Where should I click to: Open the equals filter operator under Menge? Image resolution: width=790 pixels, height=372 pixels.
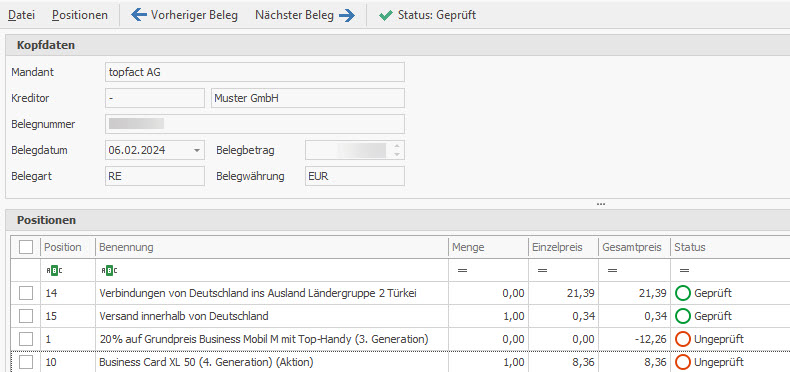click(462, 271)
